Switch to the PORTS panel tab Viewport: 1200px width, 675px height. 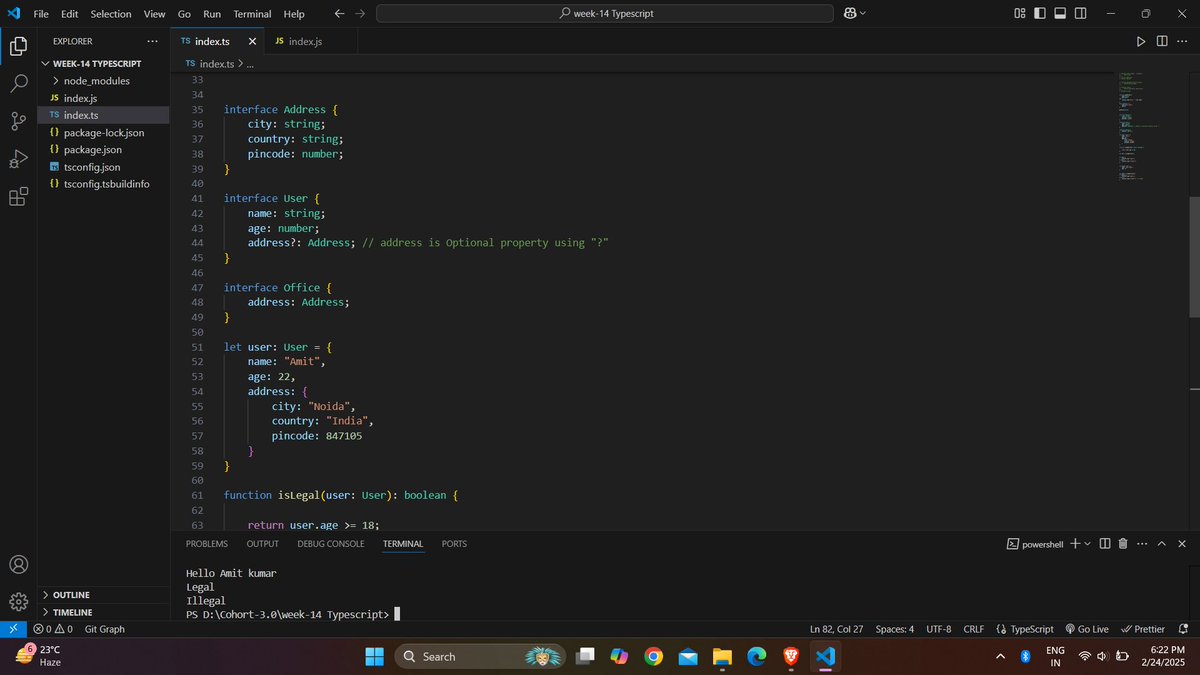[x=454, y=544]
